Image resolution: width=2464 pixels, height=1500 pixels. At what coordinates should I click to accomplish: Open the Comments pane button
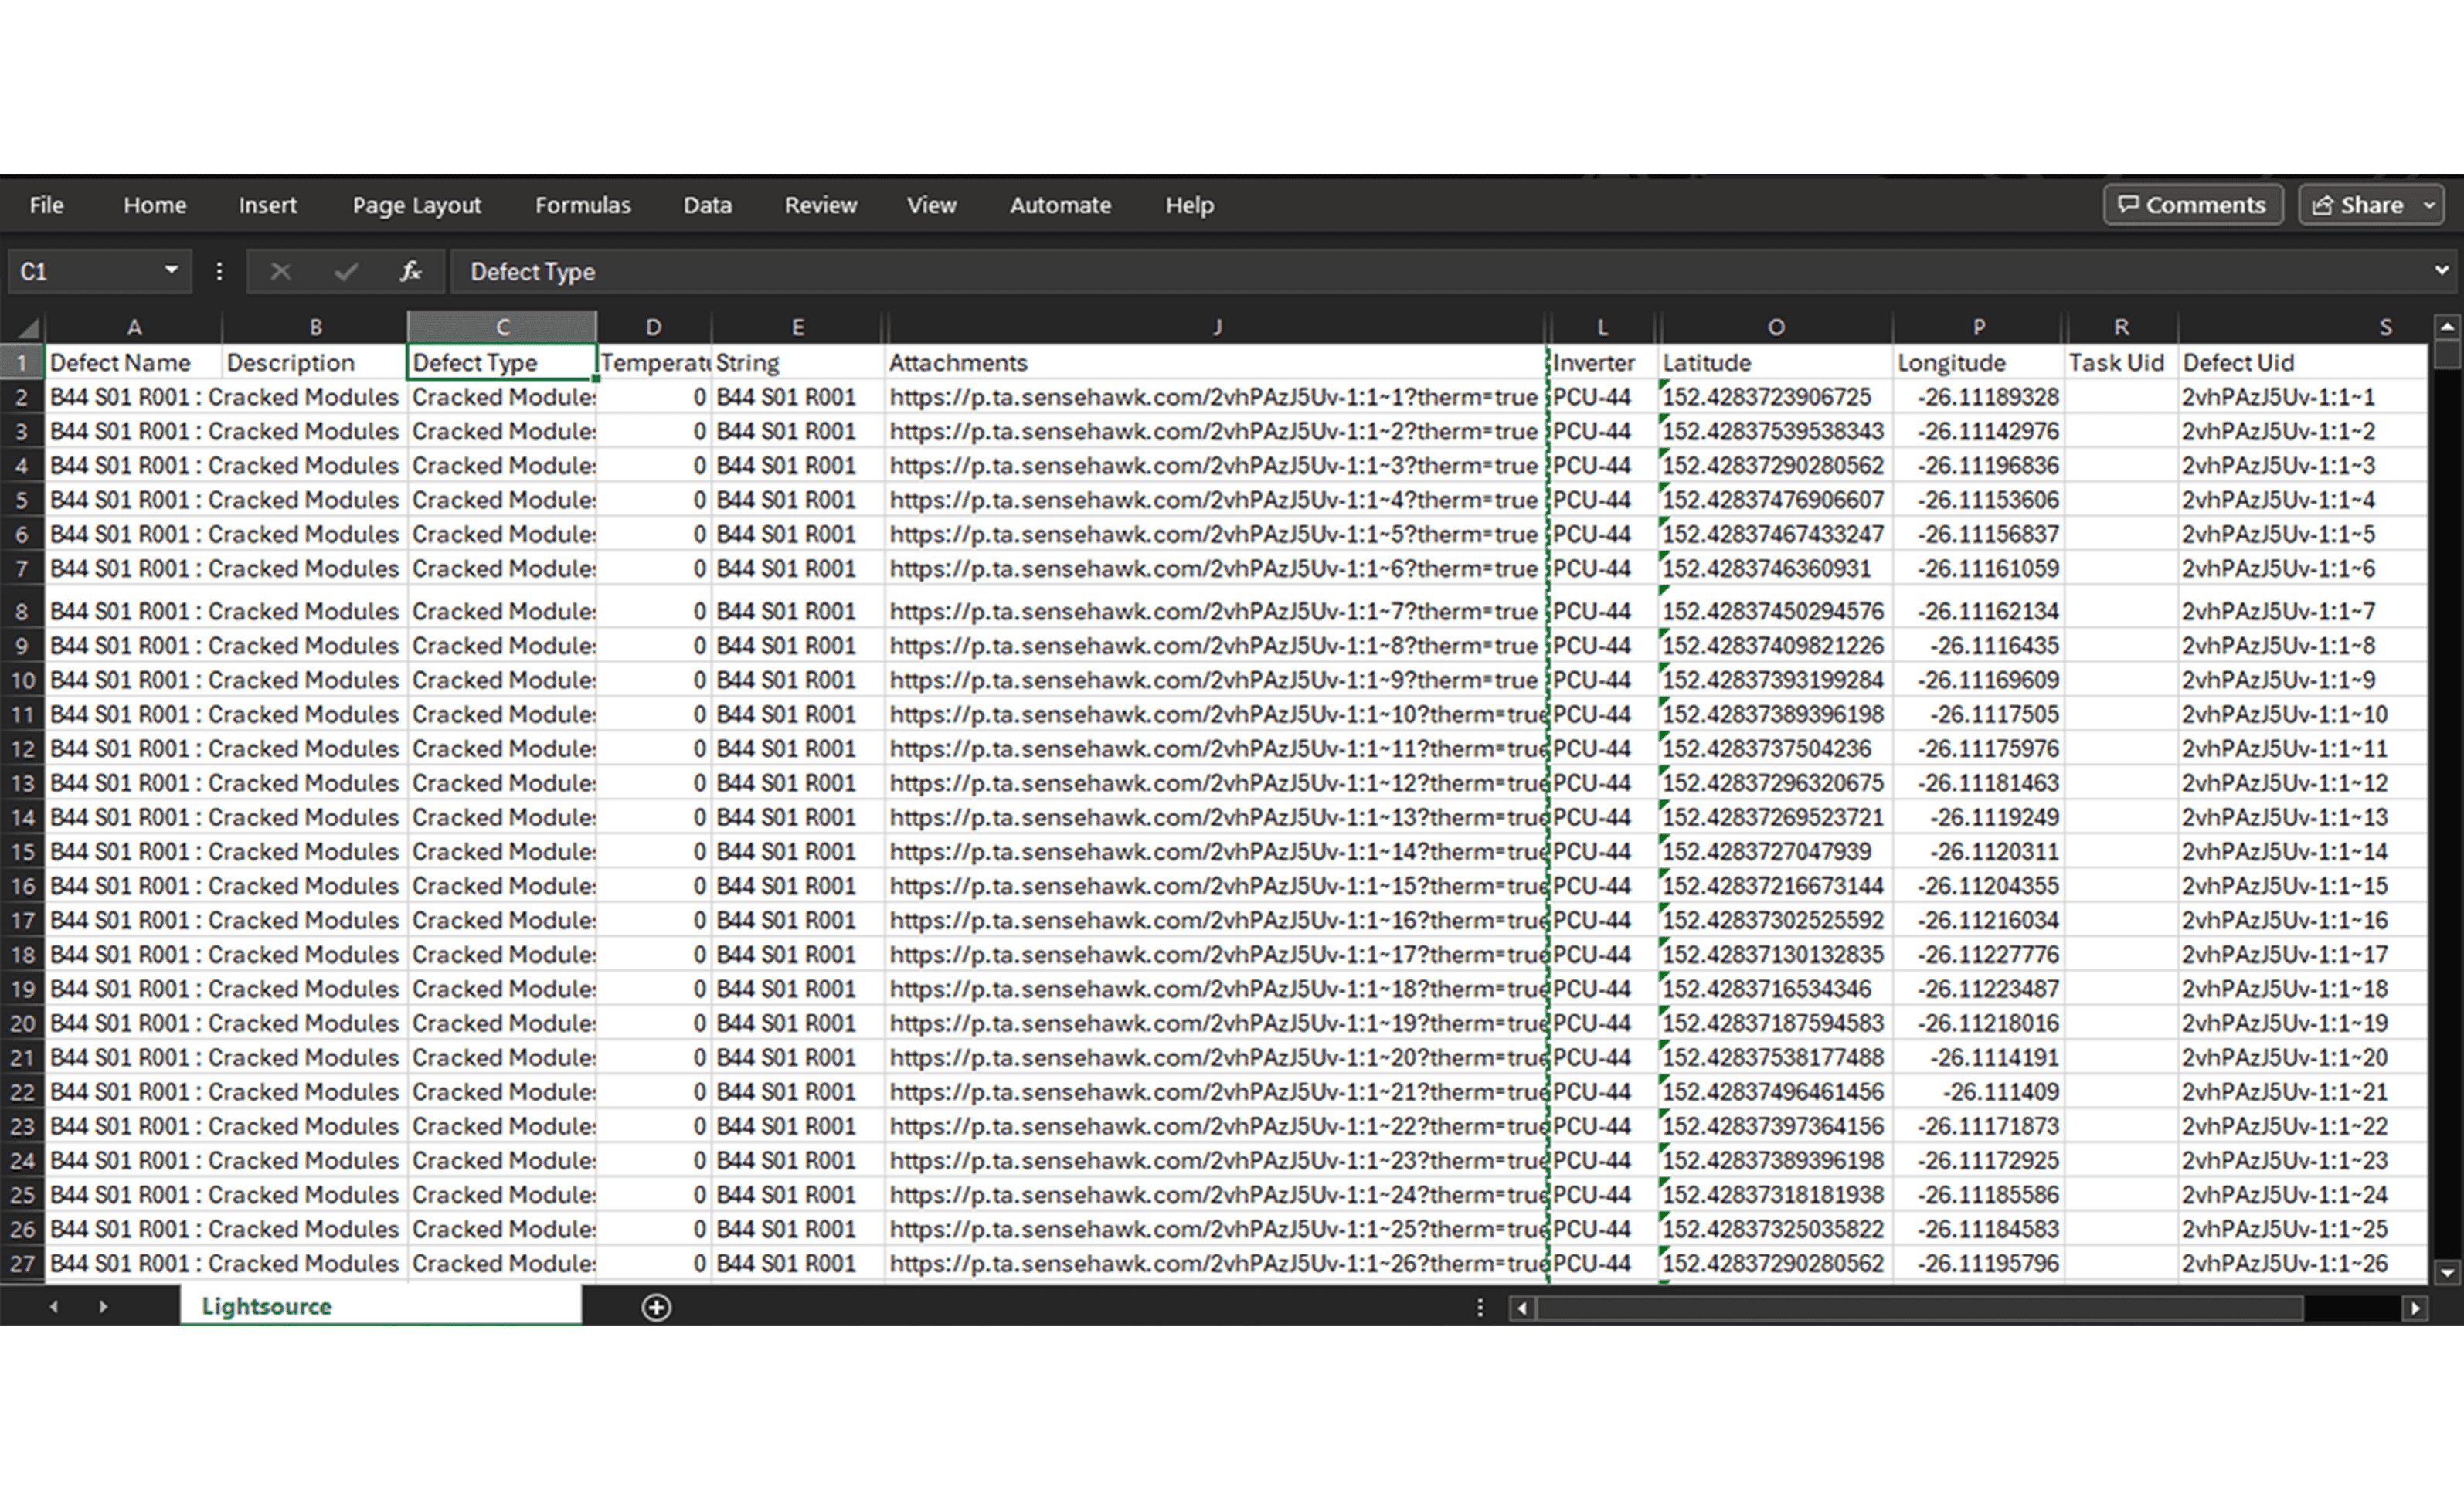pos(2192,205)
